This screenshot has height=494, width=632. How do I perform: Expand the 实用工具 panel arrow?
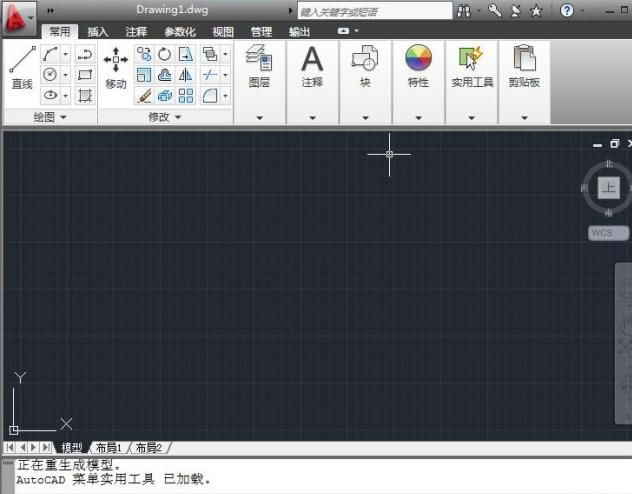coord(471,118)
